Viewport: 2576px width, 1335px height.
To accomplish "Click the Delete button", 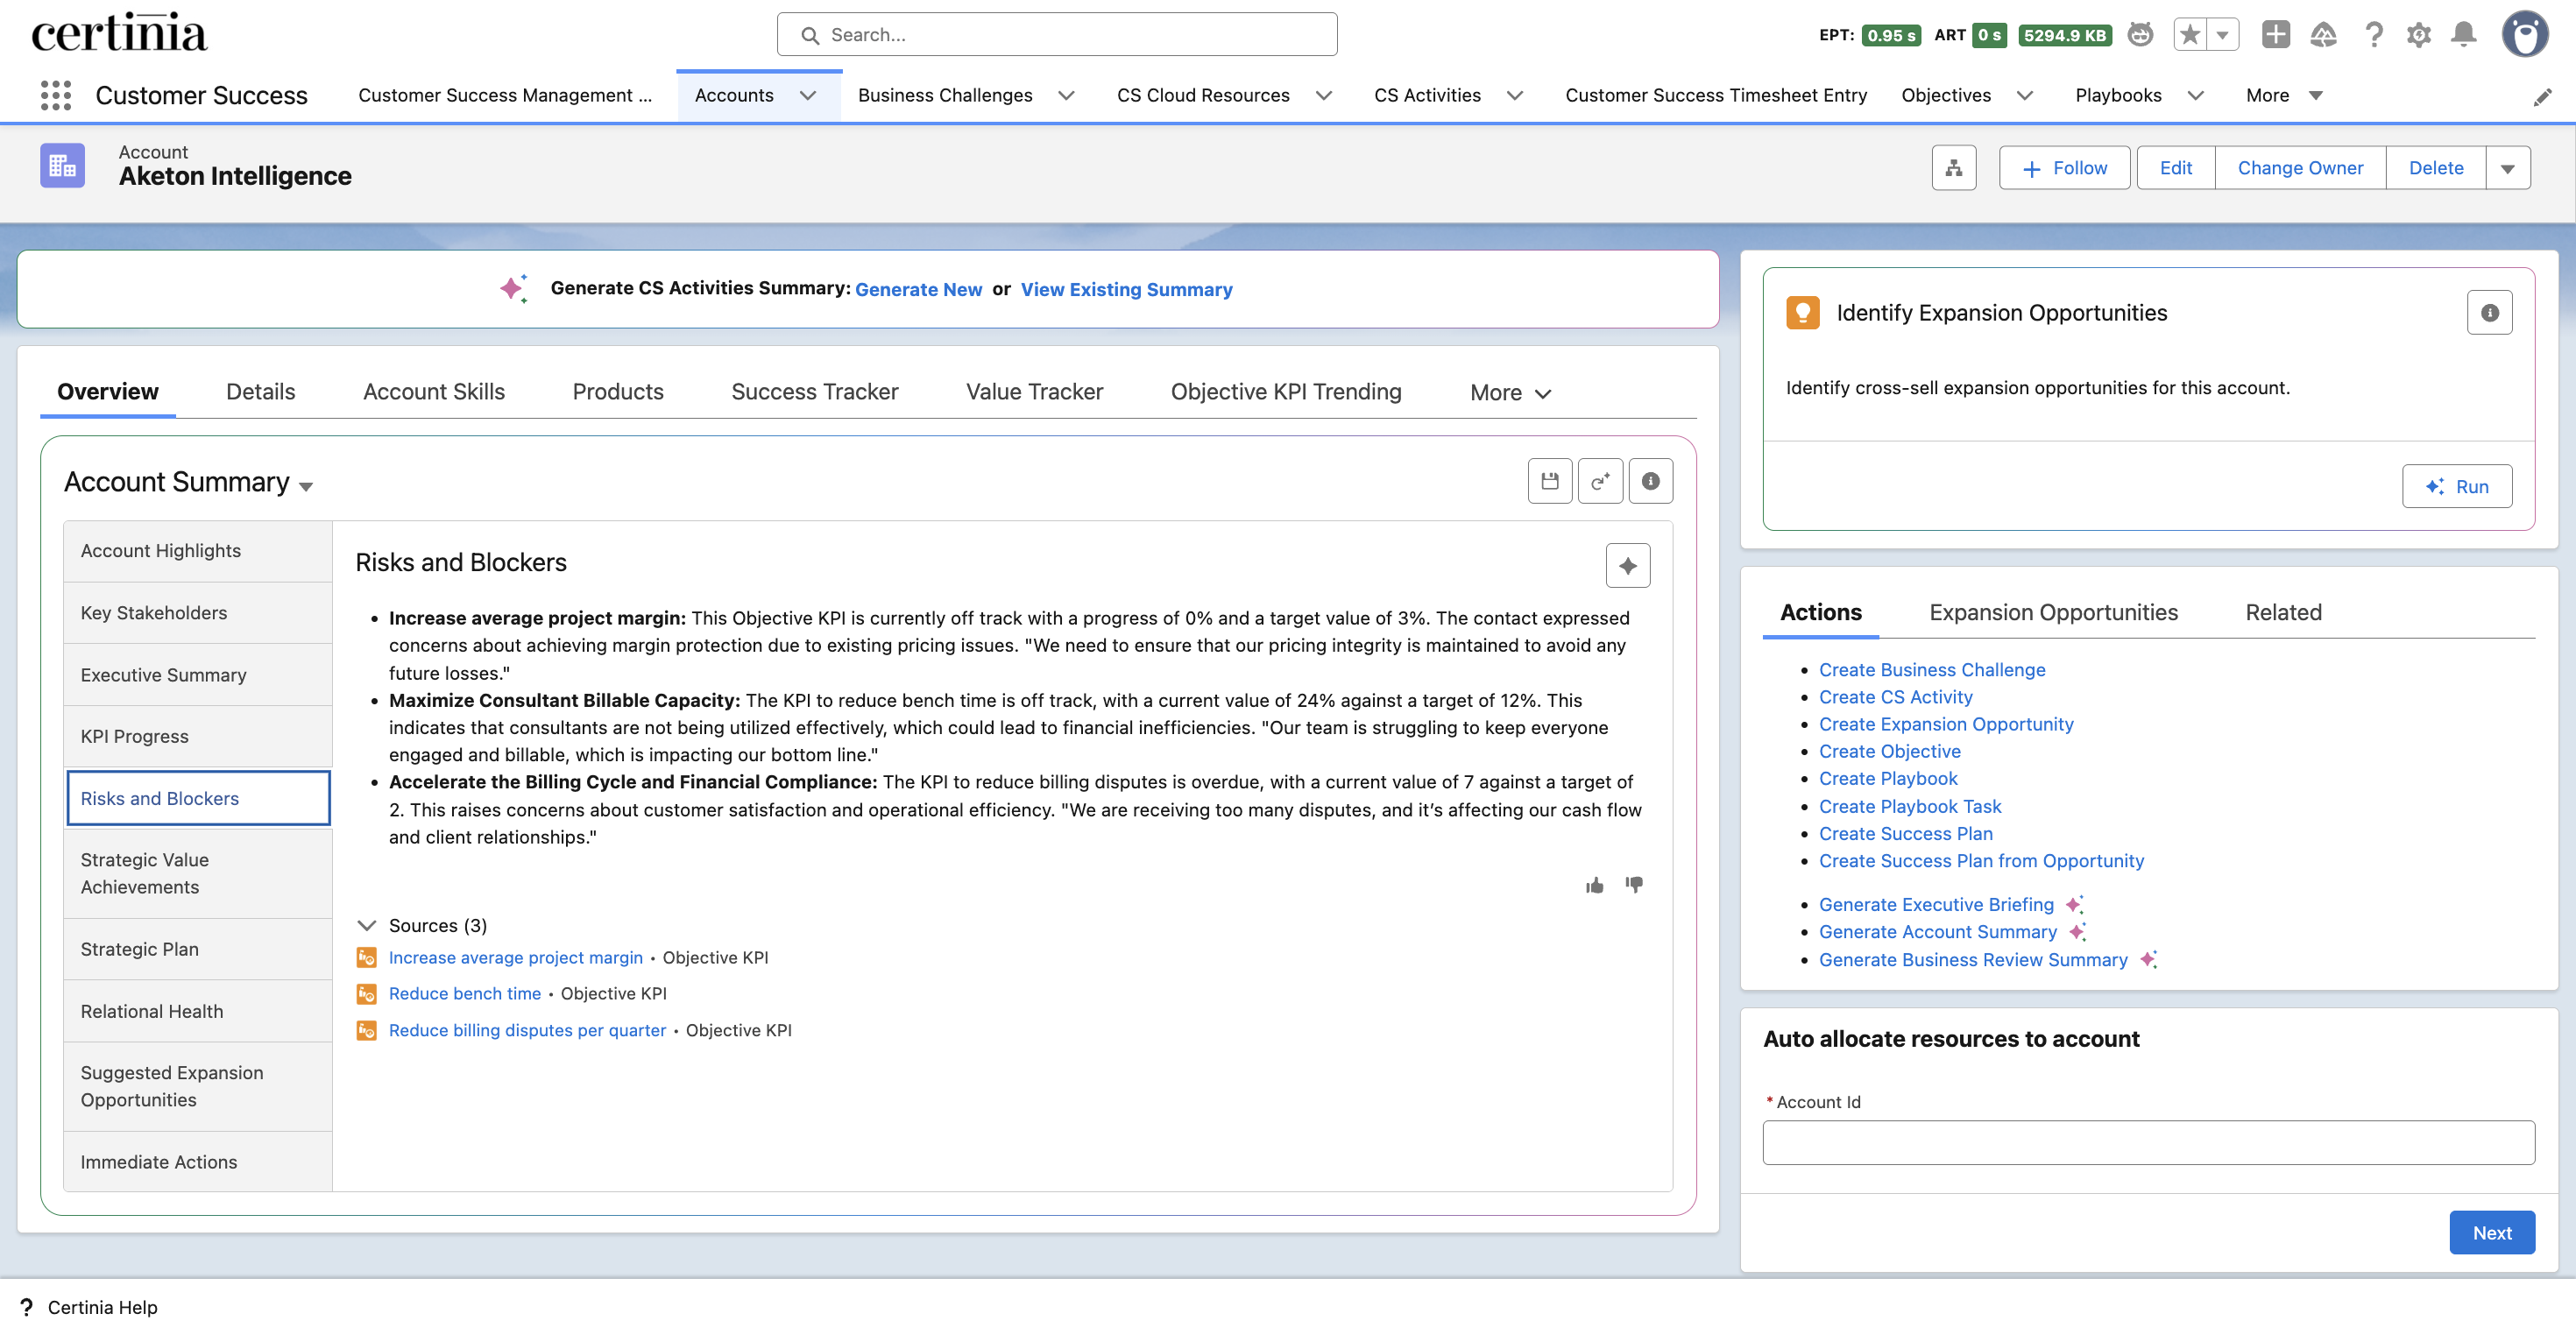I will pos(2436,168).
